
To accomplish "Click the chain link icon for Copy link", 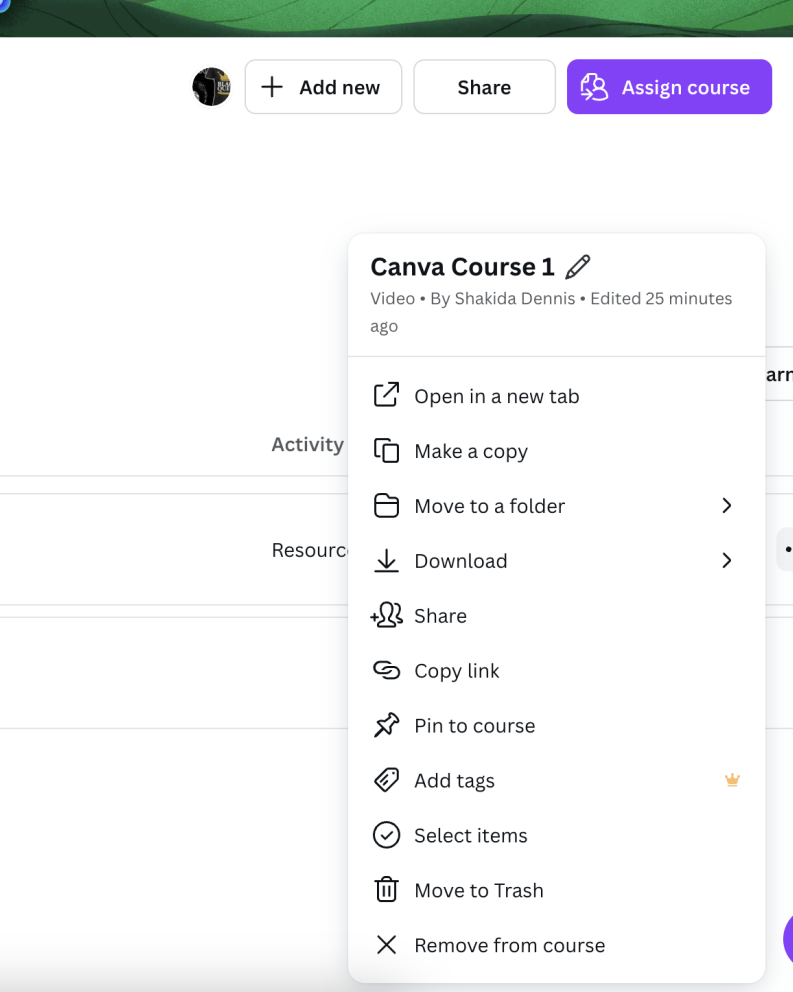I will (386, 670).
